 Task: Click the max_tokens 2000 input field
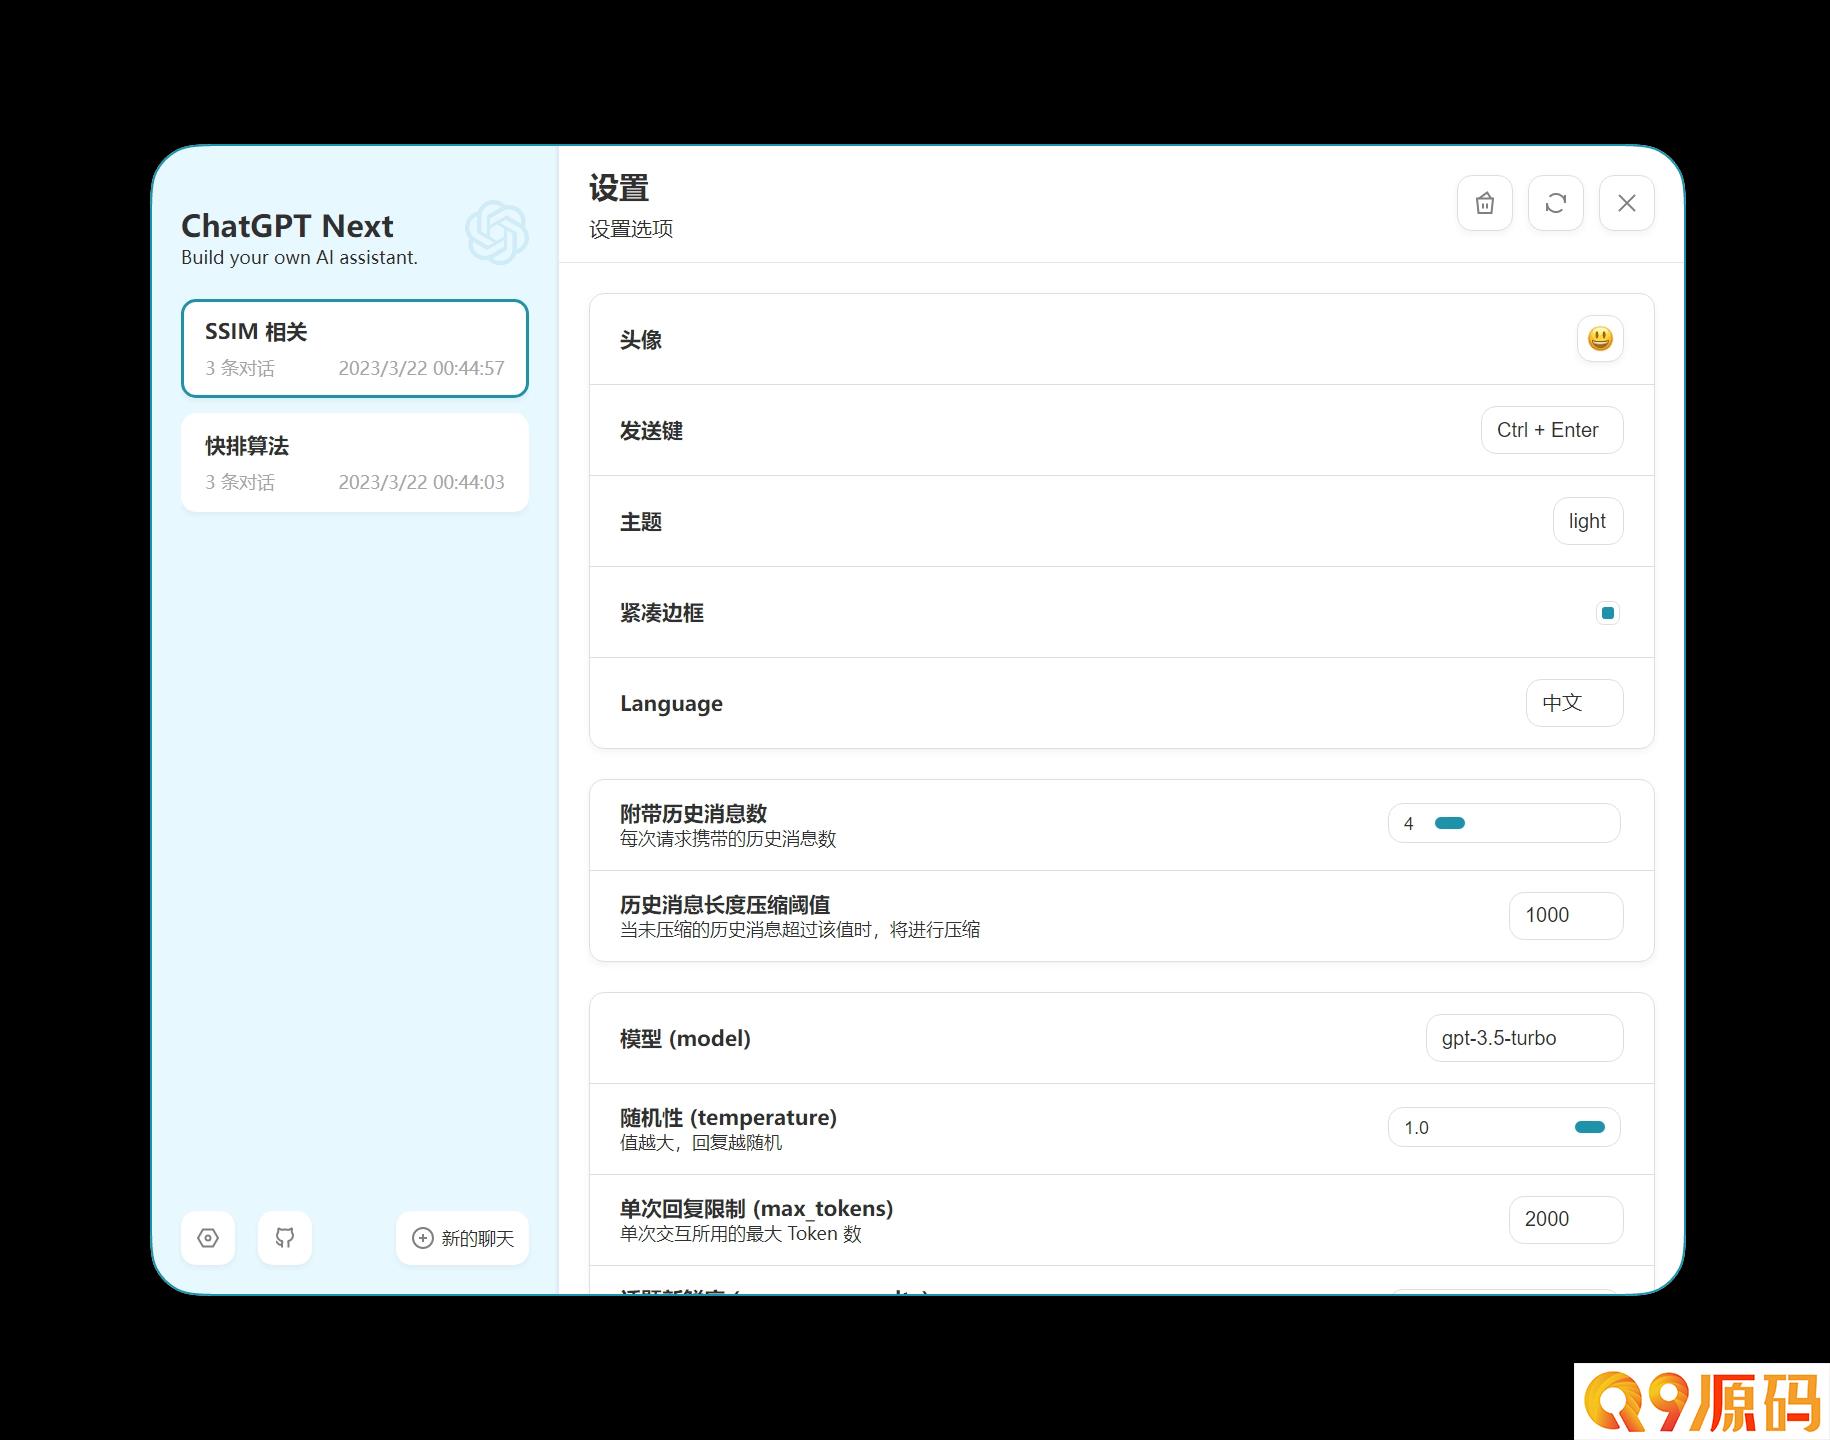pyautogui.click(x=1566, y=1219)
